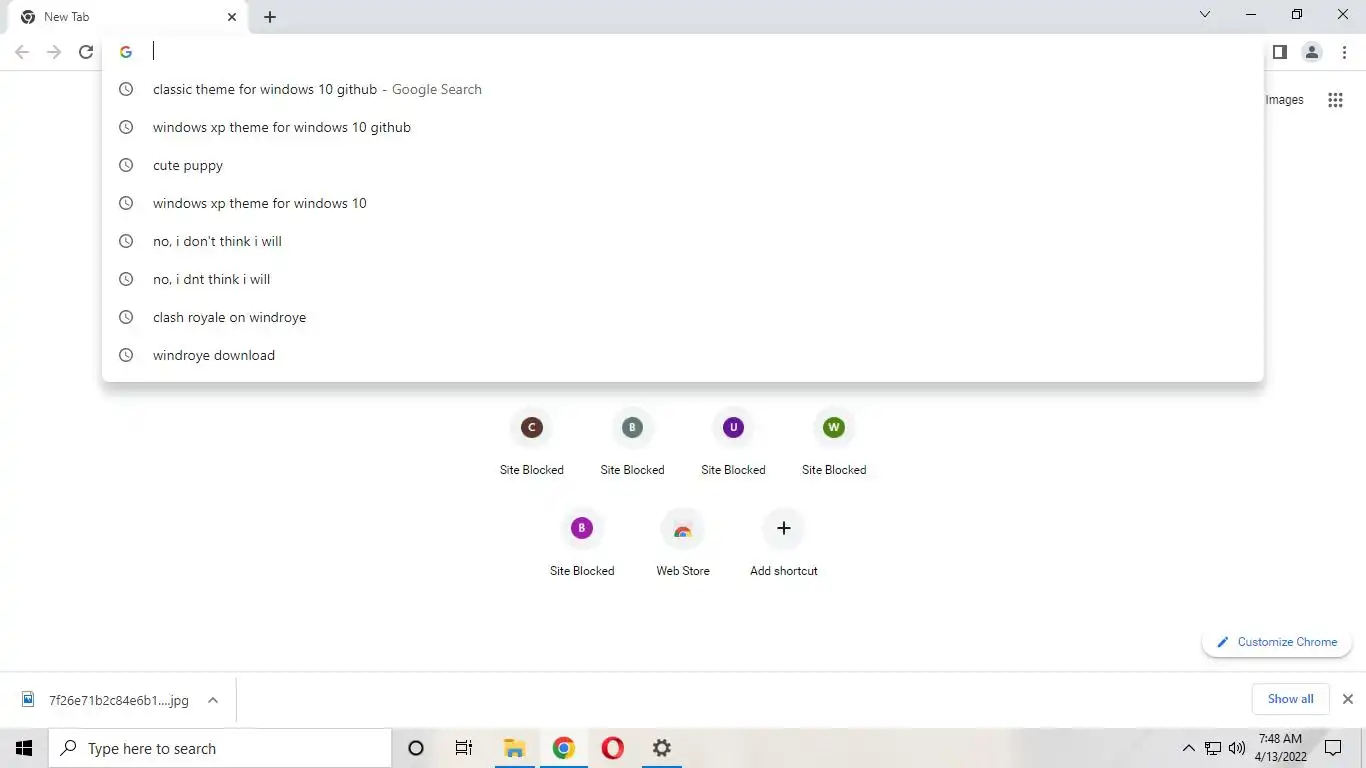Open Chrome's three-dot menu

pyautogui.click(x=1345, y=52)
